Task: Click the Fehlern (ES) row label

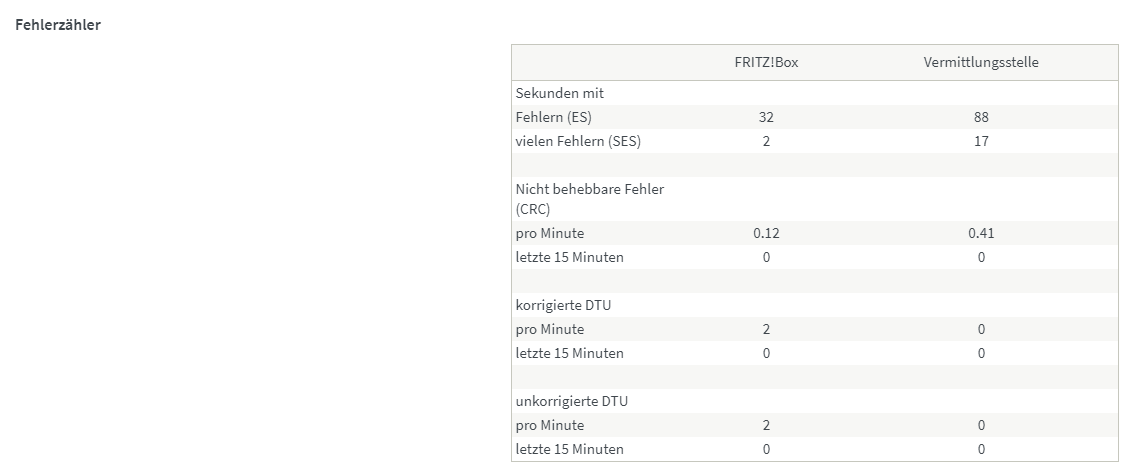Action: pos(554,117)
